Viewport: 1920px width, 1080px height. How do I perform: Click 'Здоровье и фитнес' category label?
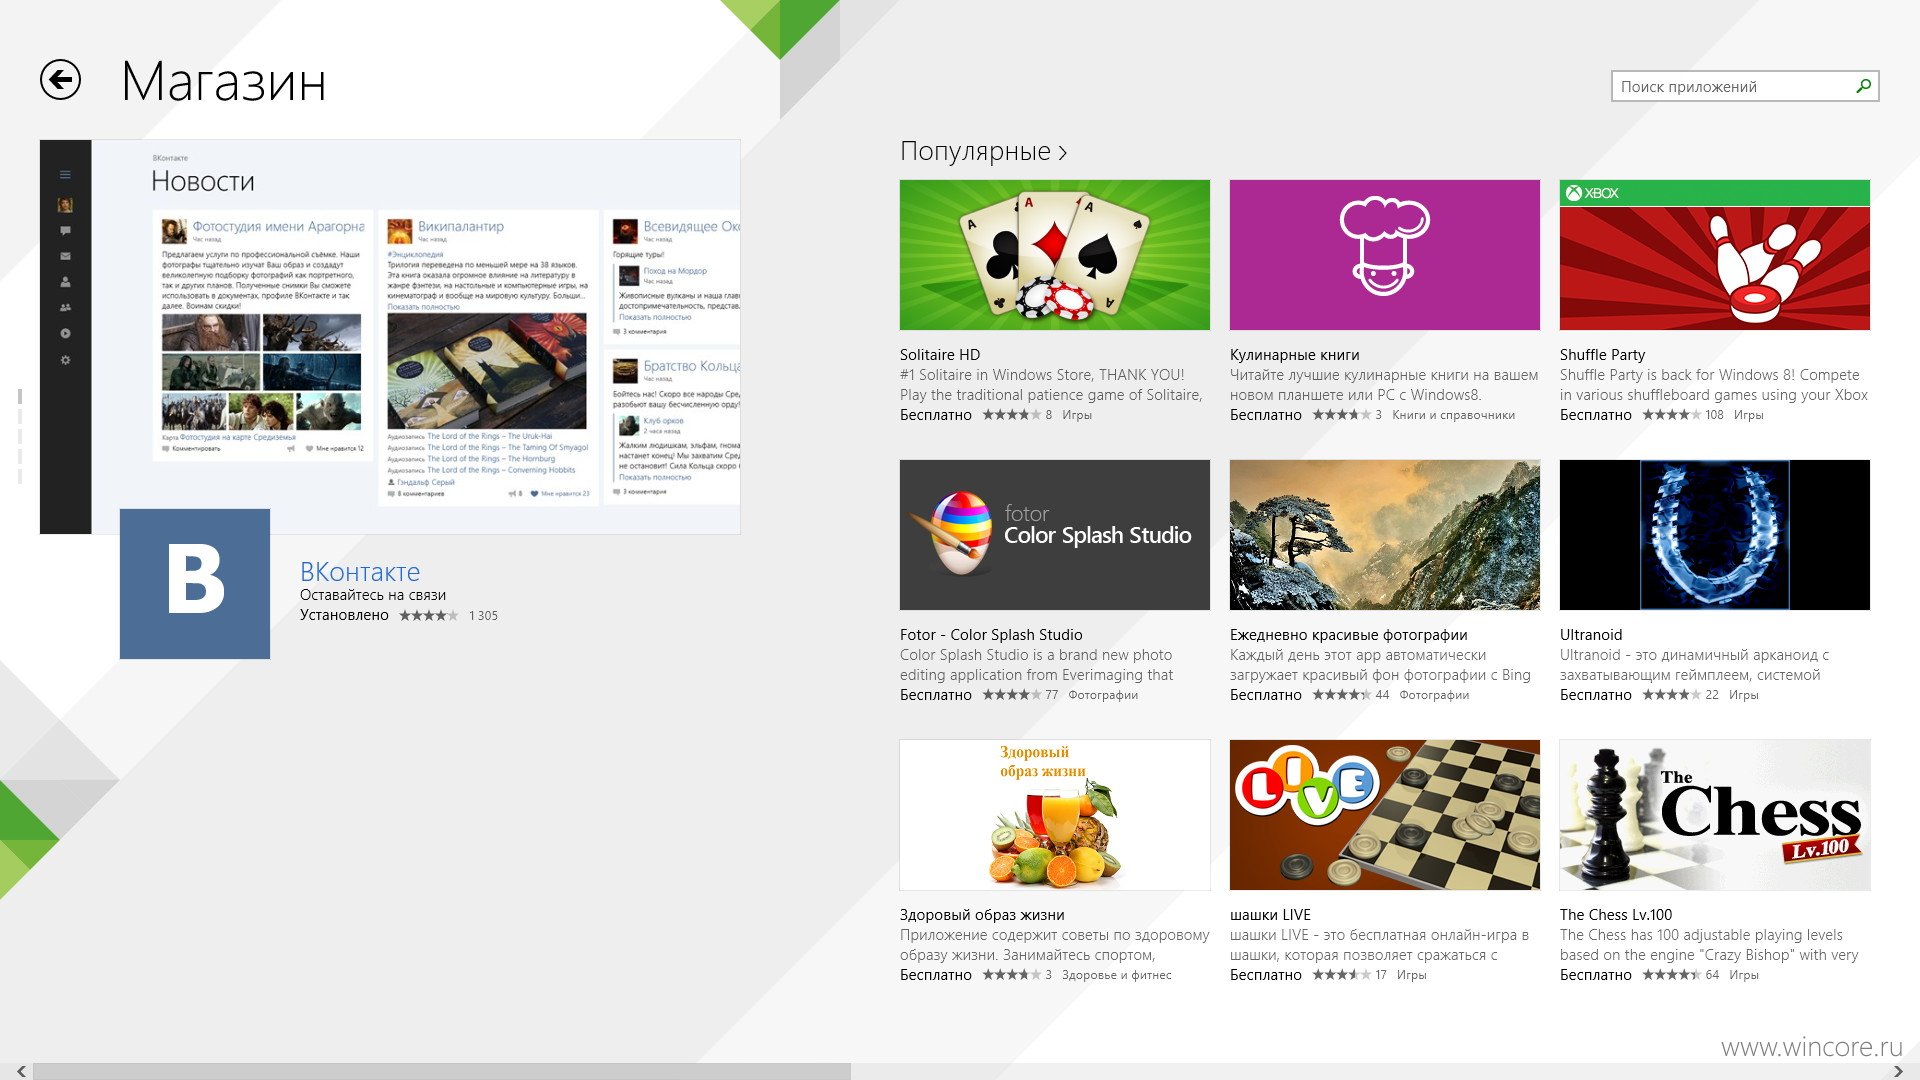coord(1116,975)
